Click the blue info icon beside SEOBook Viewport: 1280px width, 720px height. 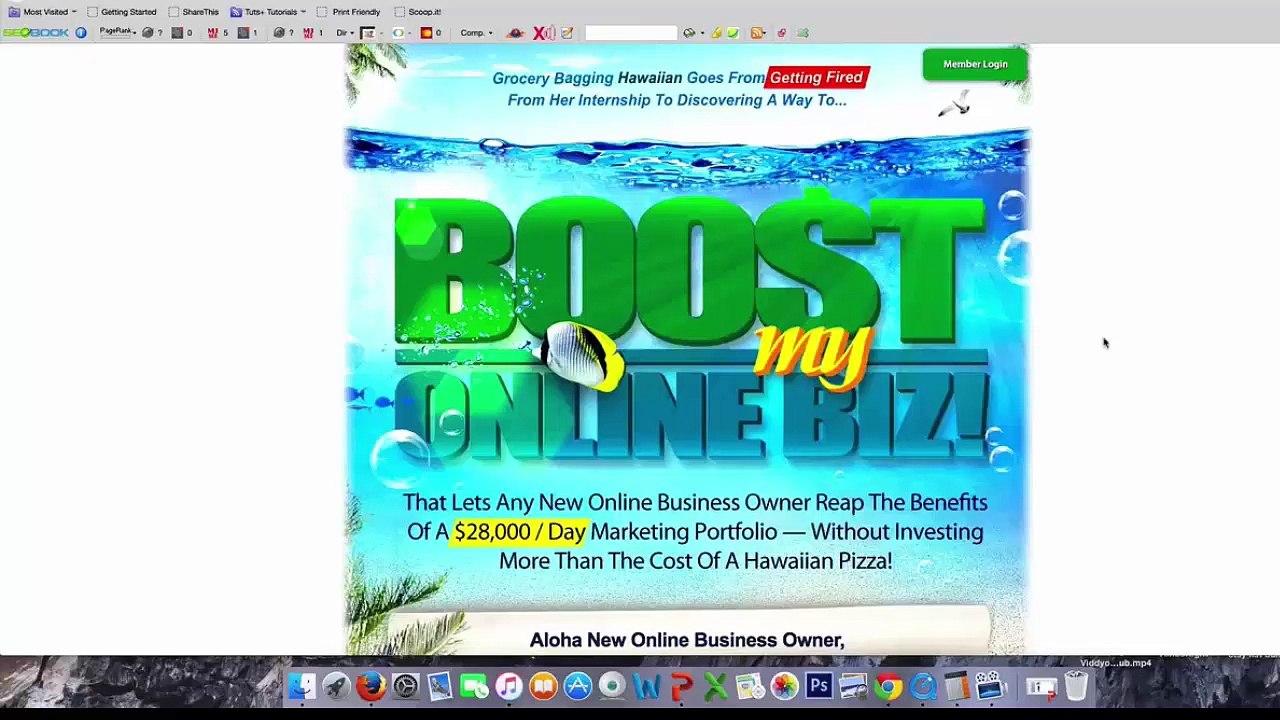[x=81, y=33]
